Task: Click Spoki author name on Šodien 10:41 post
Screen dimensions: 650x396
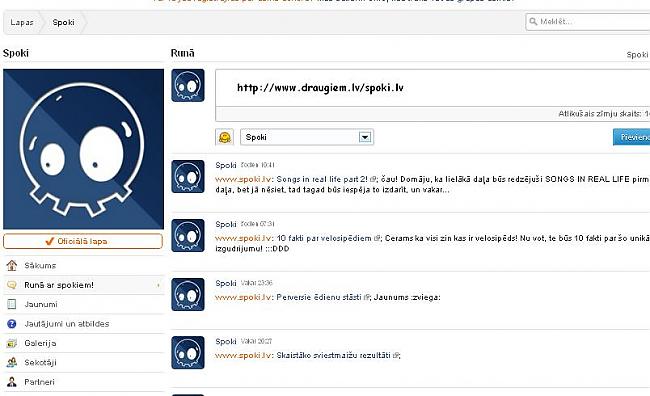Action: 226,165
